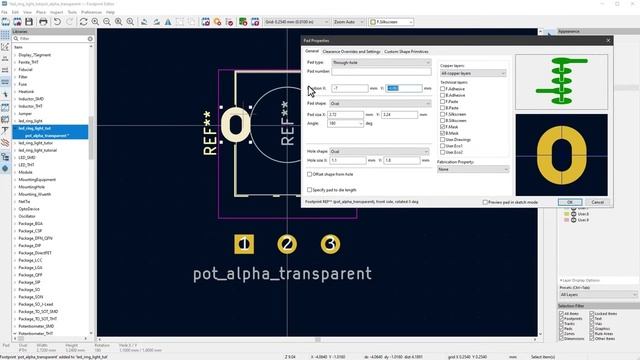Viewport: 640px width, 360px height.
Task: Enable the B.Adhesive layer checkbox
Action: 442,95
